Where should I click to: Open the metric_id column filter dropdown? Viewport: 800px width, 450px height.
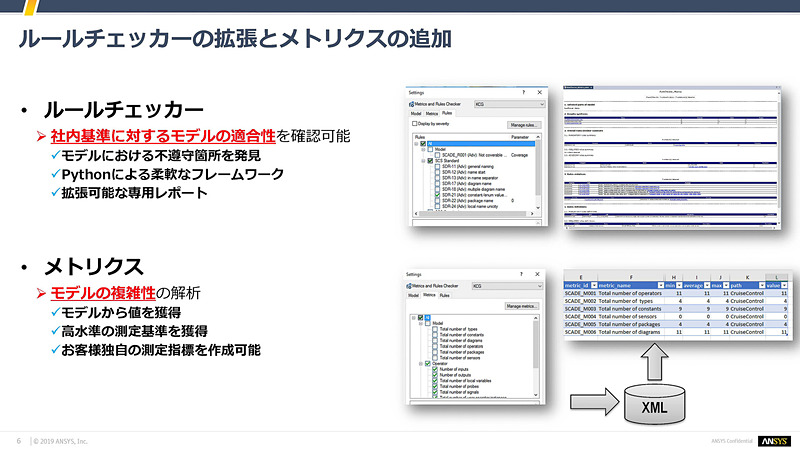click(594, 285)
